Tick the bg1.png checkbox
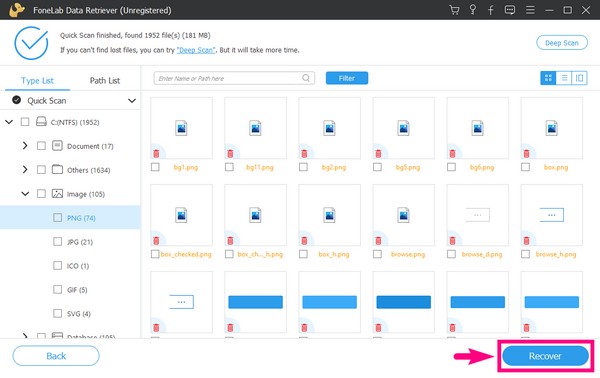This screenshot has width=600, height=378. tap(155, 167)
